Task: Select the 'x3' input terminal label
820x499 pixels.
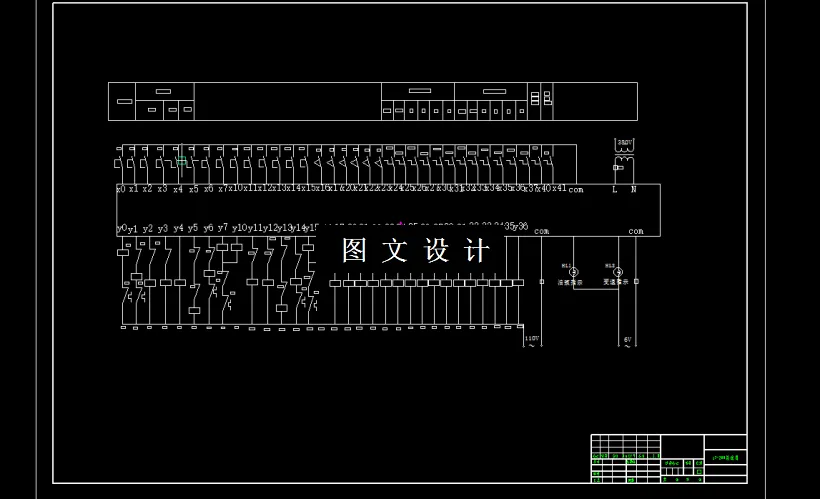Action: 162,189
